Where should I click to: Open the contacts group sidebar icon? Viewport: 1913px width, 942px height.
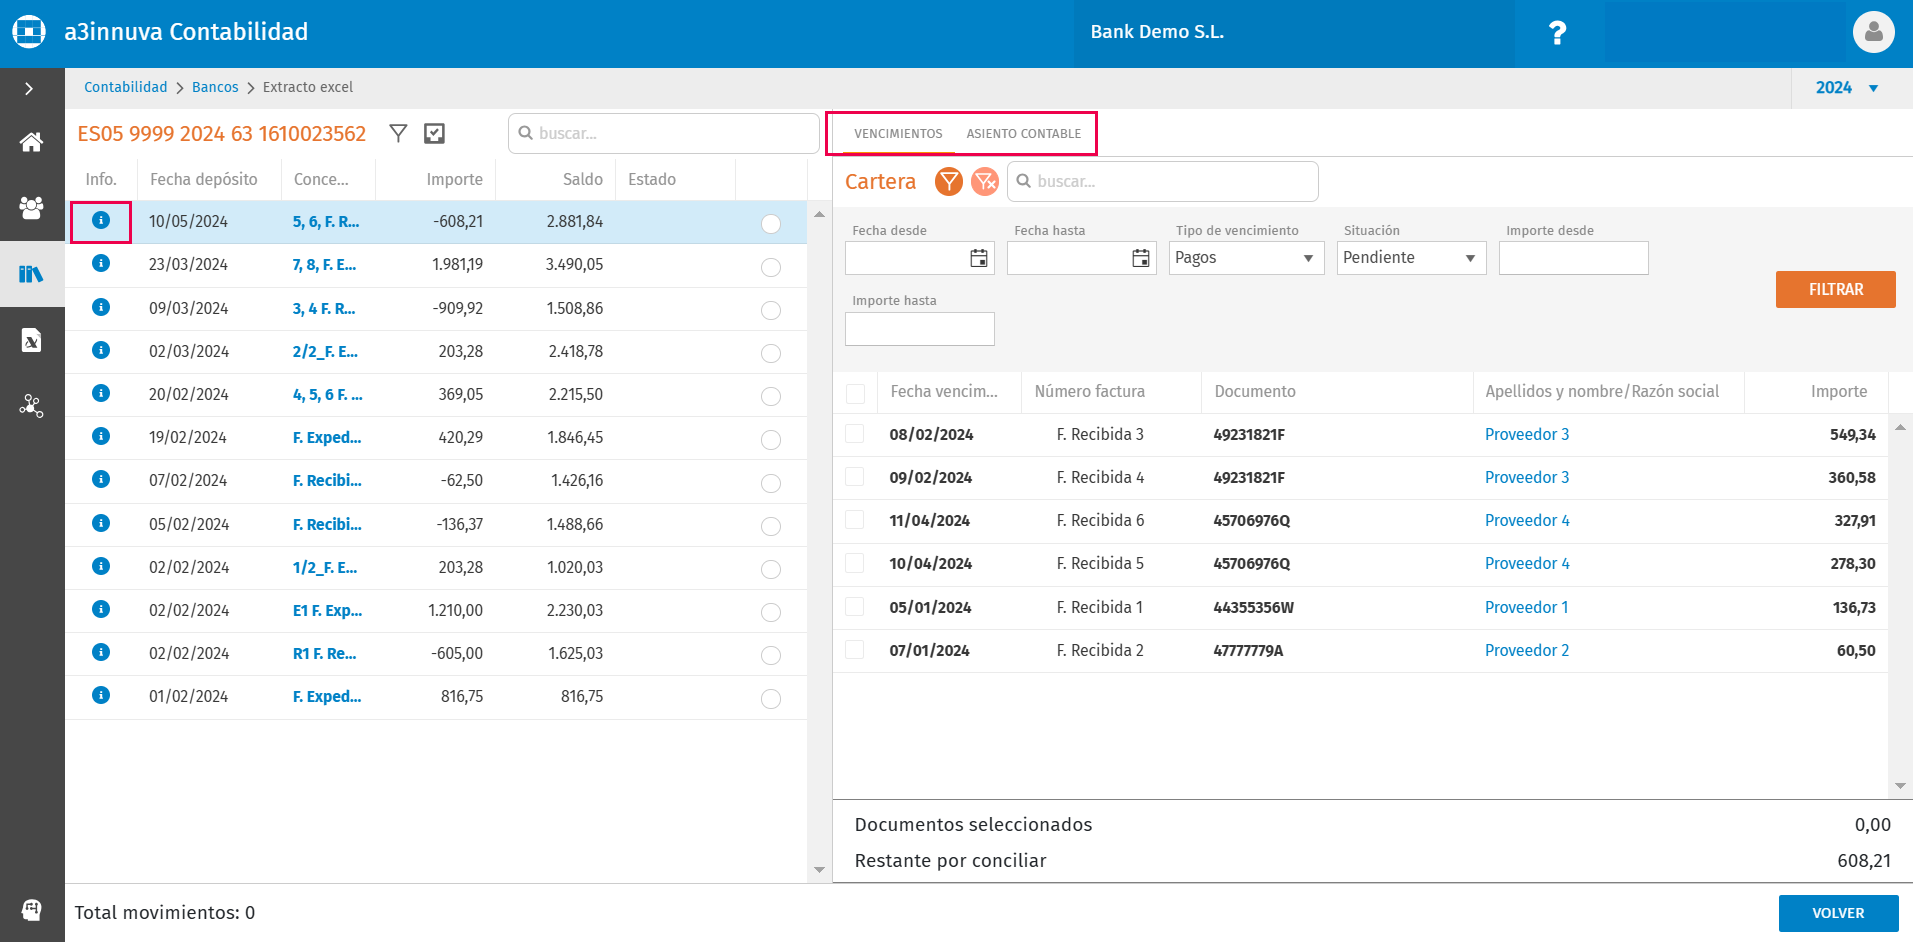tap(31, 207)
